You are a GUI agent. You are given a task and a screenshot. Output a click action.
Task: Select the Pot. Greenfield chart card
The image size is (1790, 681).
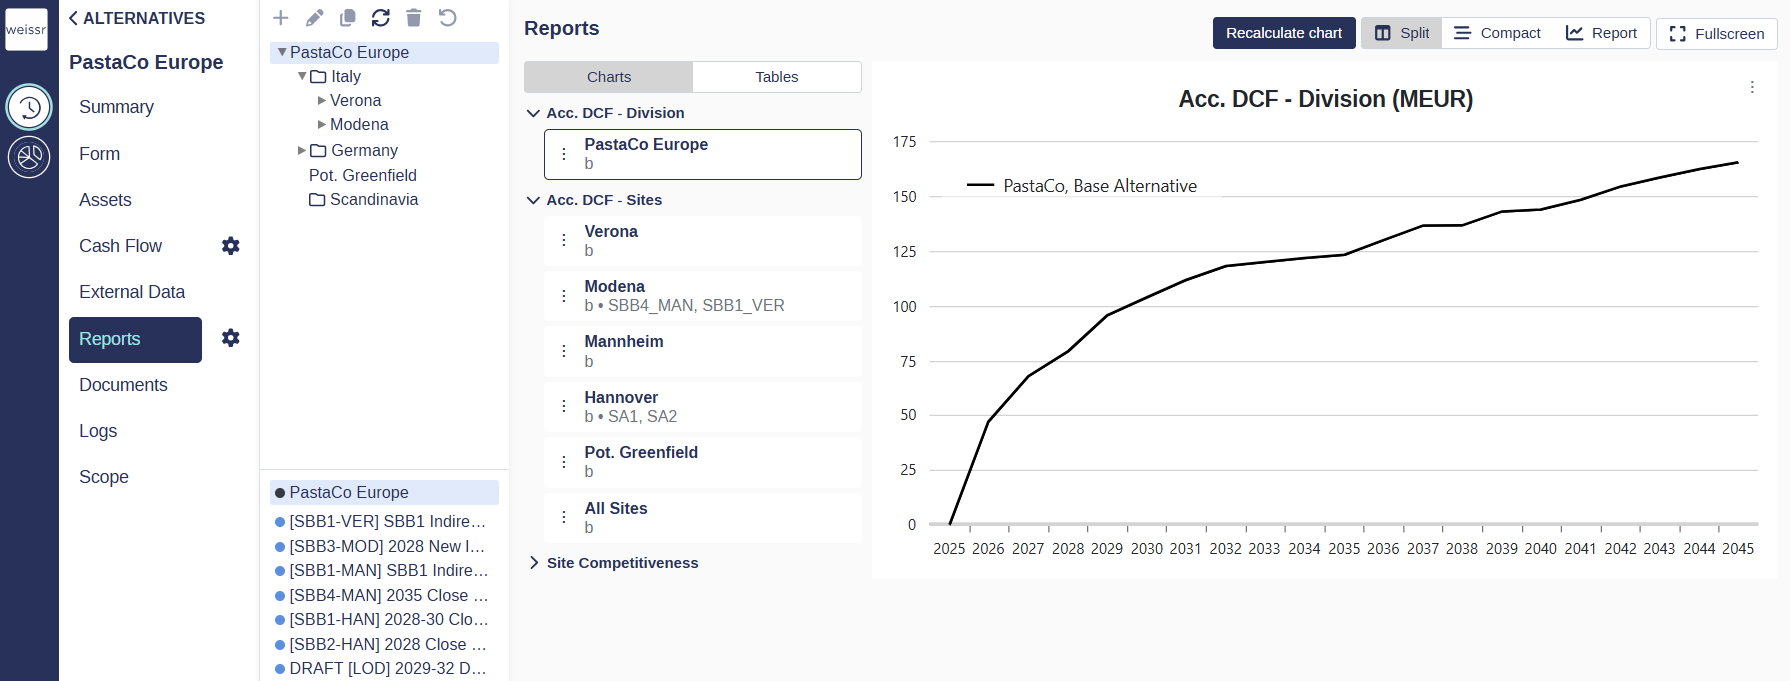(703, 462)
